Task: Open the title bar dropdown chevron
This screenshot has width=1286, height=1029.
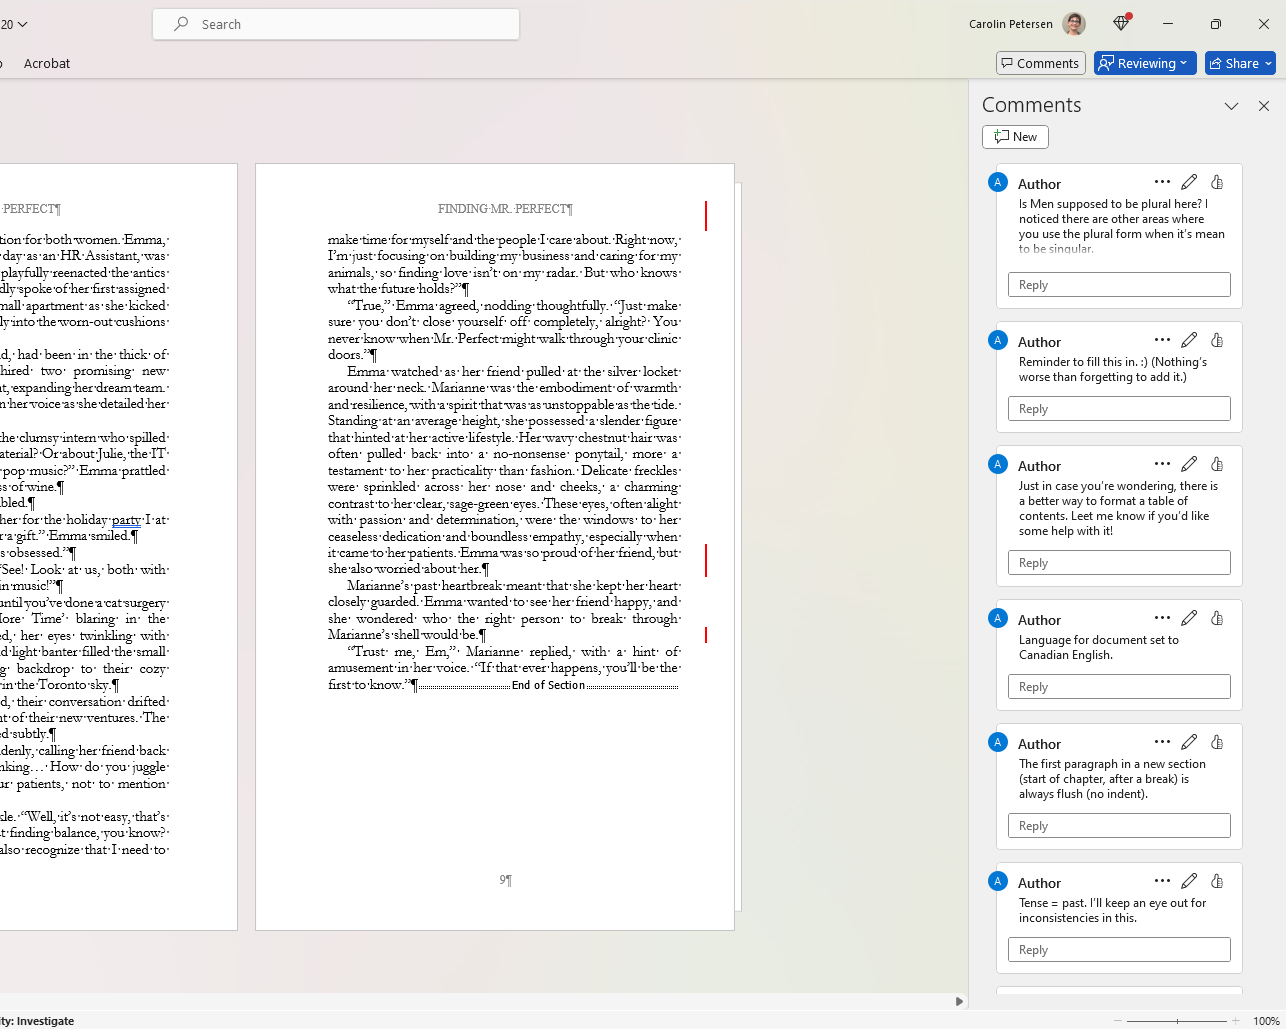Action: click(22, 24)
